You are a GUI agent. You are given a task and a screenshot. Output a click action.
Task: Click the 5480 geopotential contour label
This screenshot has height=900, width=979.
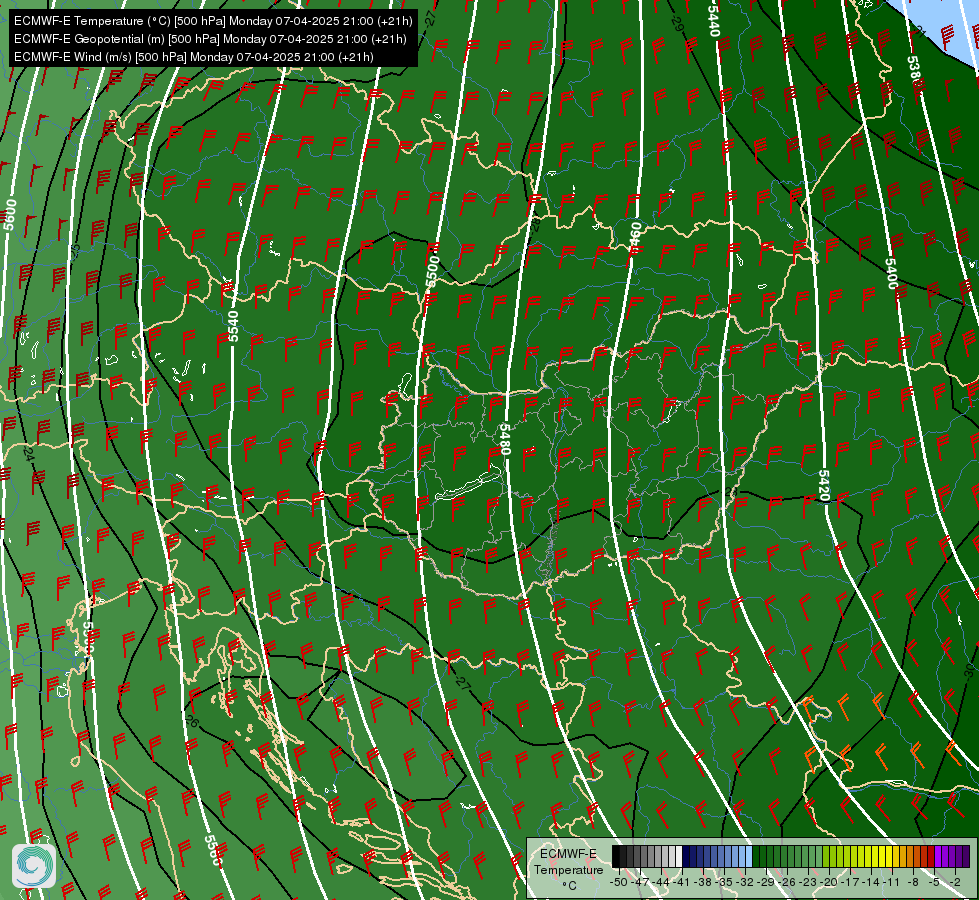click(504, 439)
